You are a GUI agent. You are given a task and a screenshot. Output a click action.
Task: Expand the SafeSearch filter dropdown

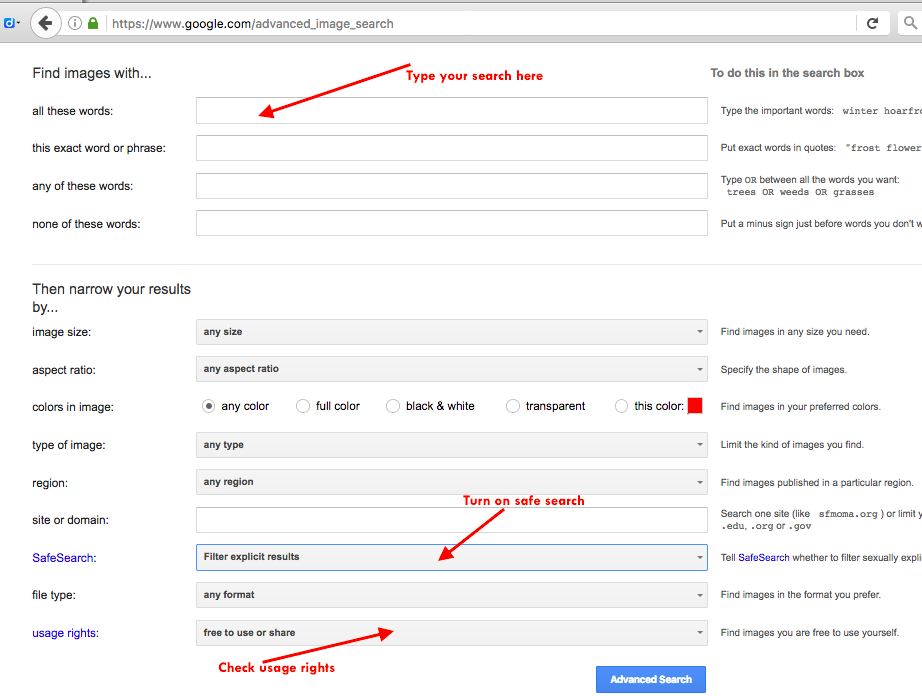click(x=452, y=557)
